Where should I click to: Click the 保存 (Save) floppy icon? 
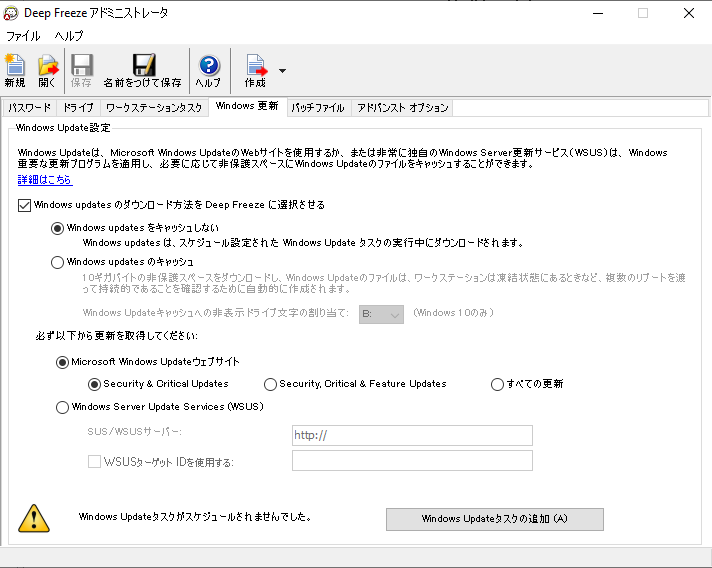(x=81, y=70)
